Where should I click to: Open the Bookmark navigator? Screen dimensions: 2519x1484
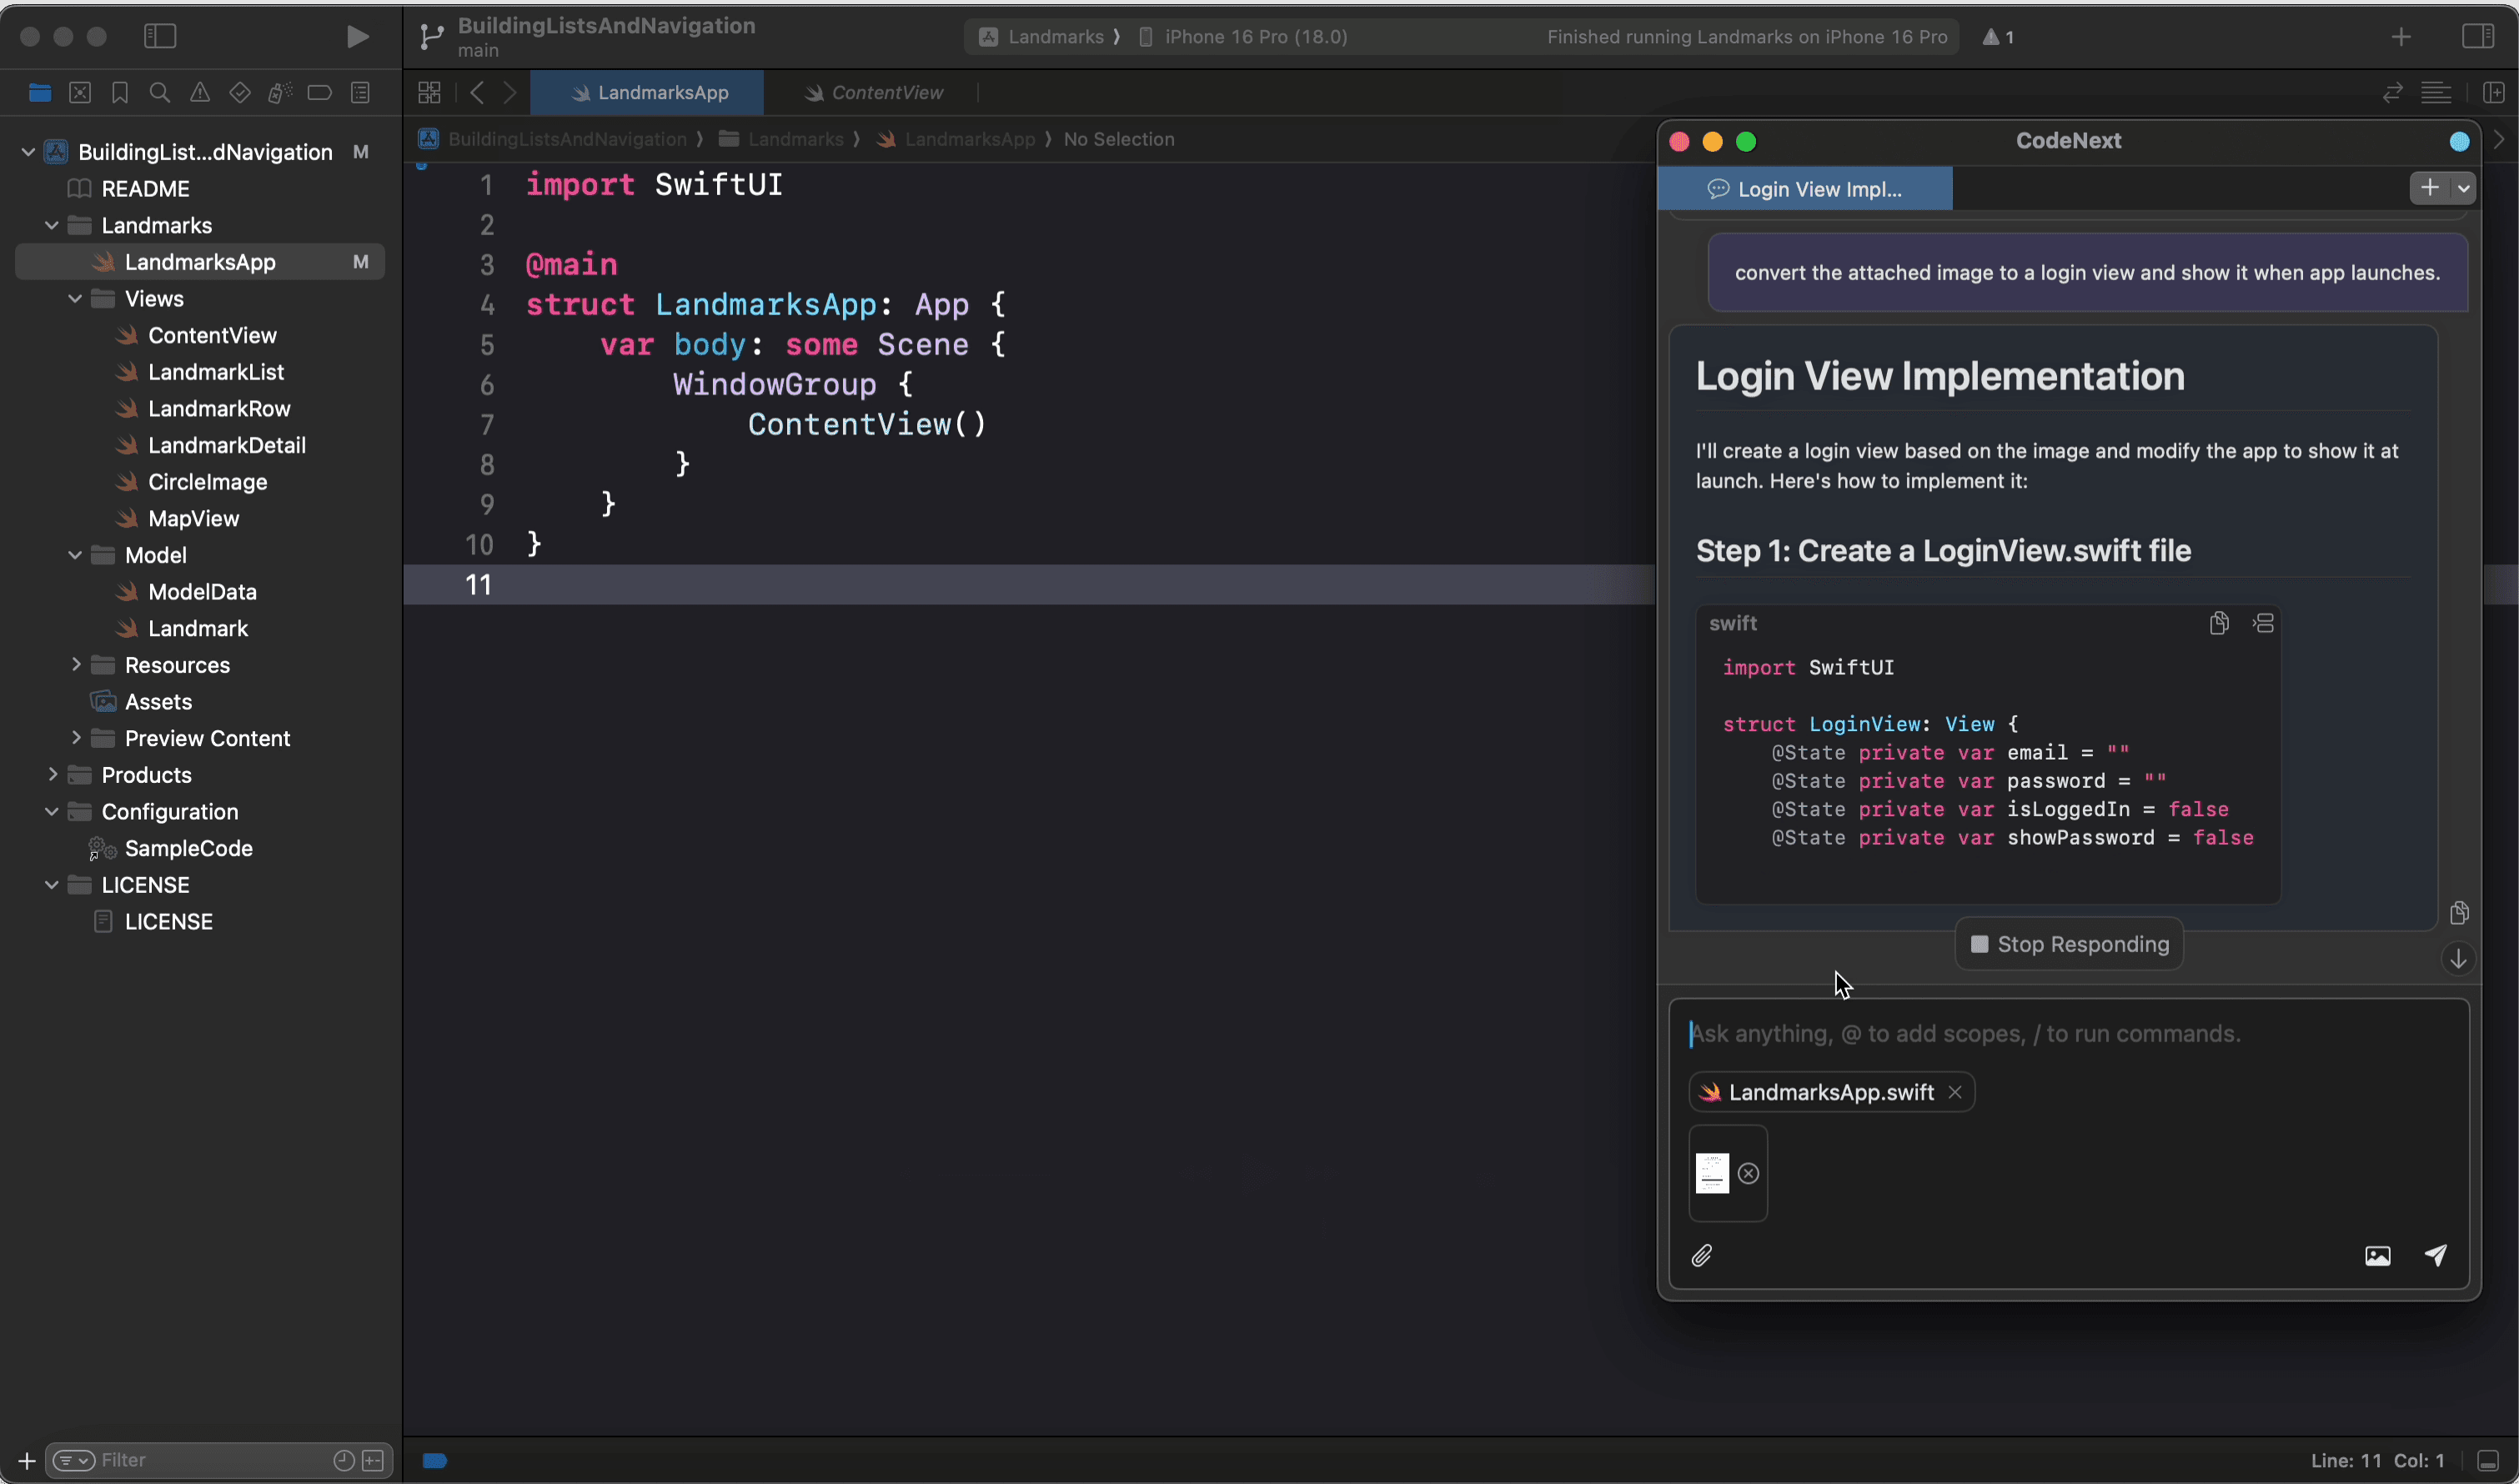pyautogui.click(x=120, y=93)
